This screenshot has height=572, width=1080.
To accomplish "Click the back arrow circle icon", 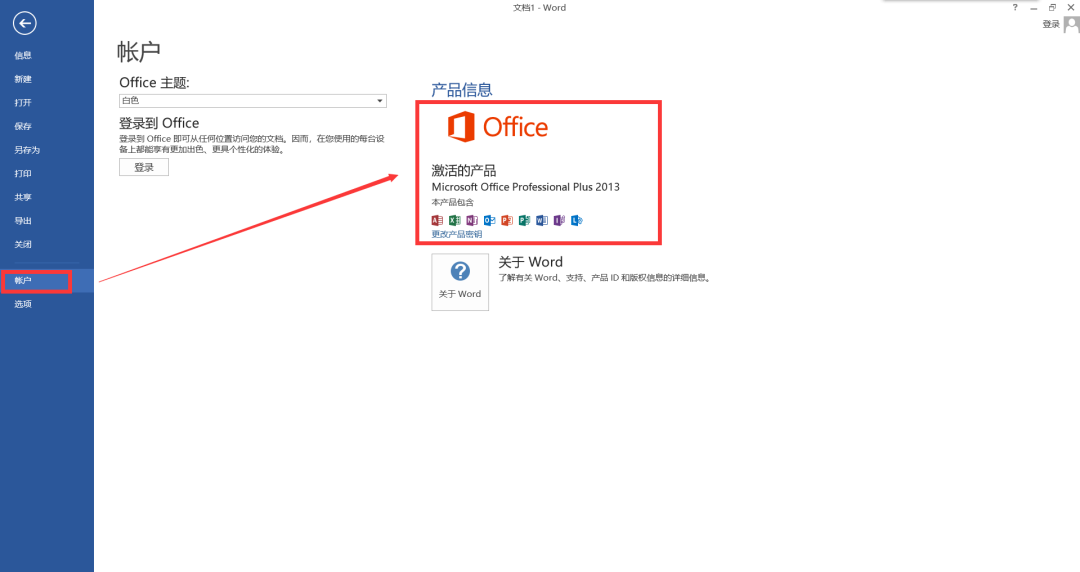I will pos(25,23).
